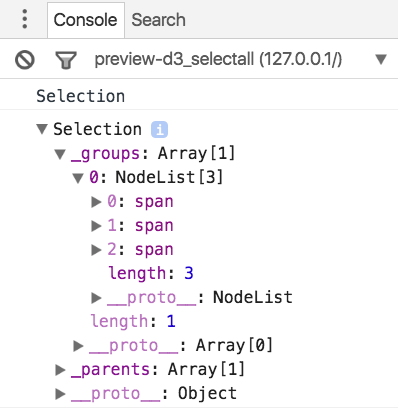
Task: Switch to the Search tab
Action: 158,20
